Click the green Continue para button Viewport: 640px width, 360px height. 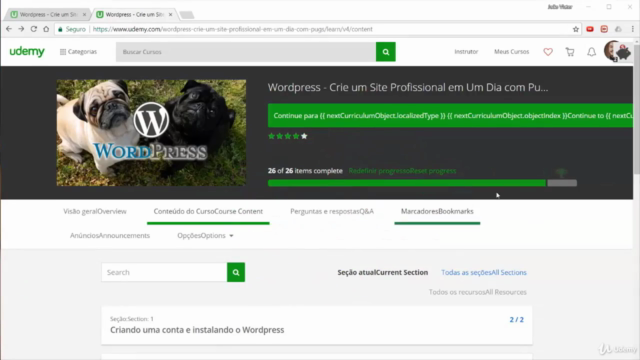point(451,116)
